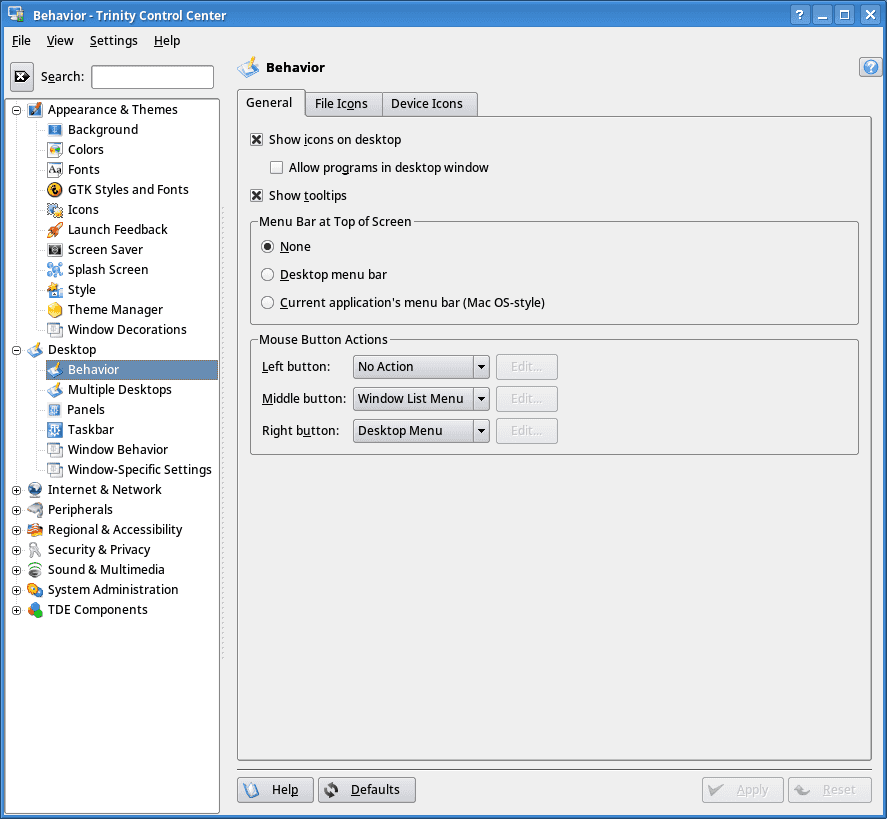Image resolution: width=887 pixels, height=819 pixels.
Task: Click the Screen Saver icon
Action: (x=55, y=249)
